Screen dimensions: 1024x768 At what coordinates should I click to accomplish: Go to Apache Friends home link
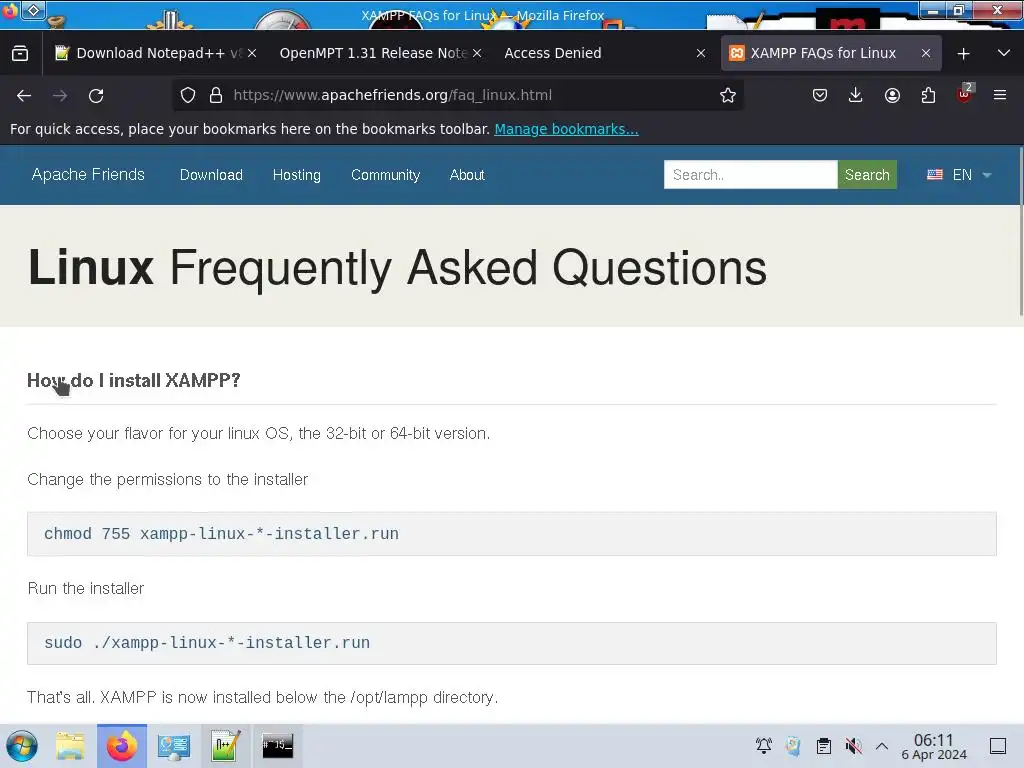coord(88,174)
